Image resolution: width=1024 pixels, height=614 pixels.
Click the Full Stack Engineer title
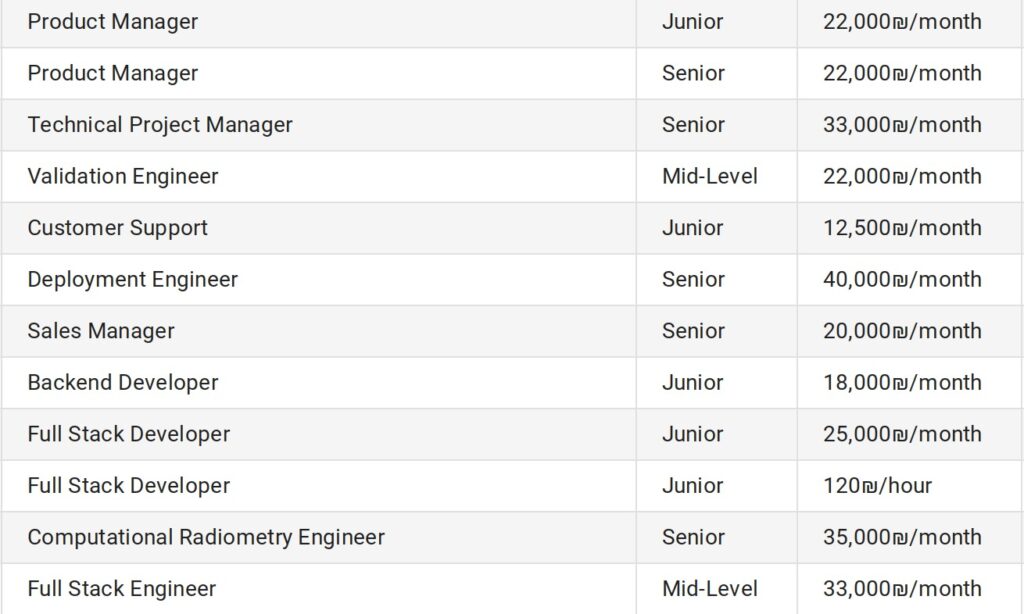pos(121,589)
